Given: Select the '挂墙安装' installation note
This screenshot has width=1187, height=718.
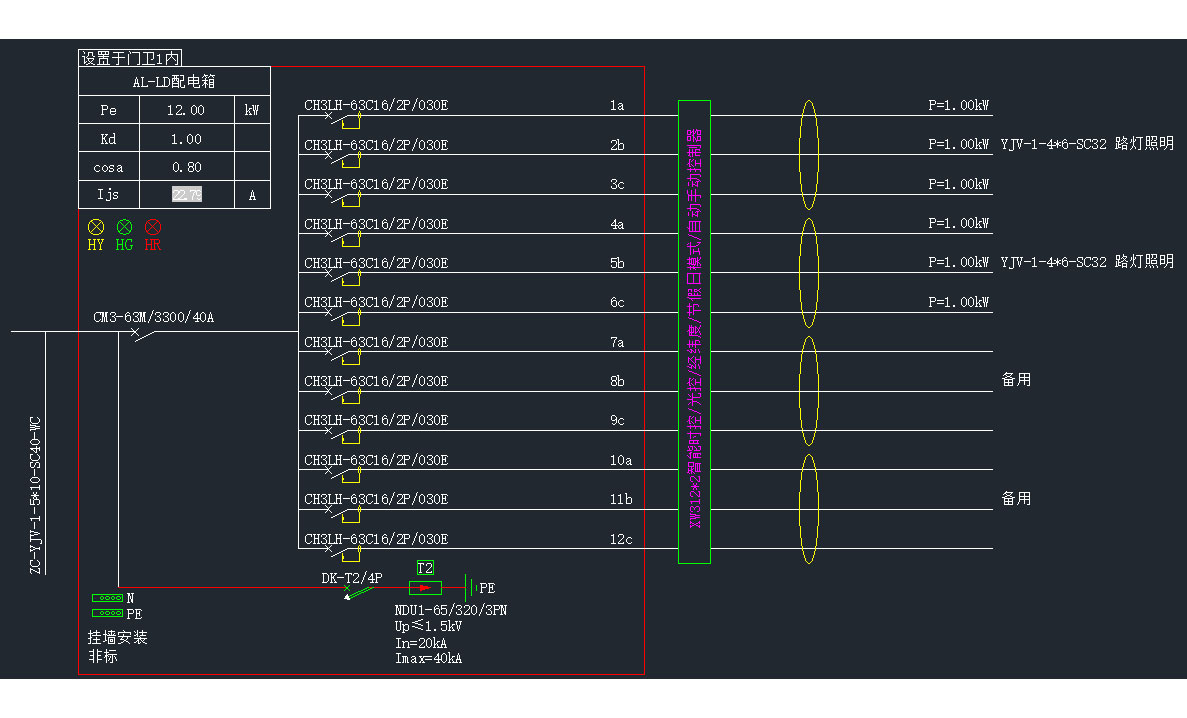Looking at the screenshot, I should (x=117, y=638).
